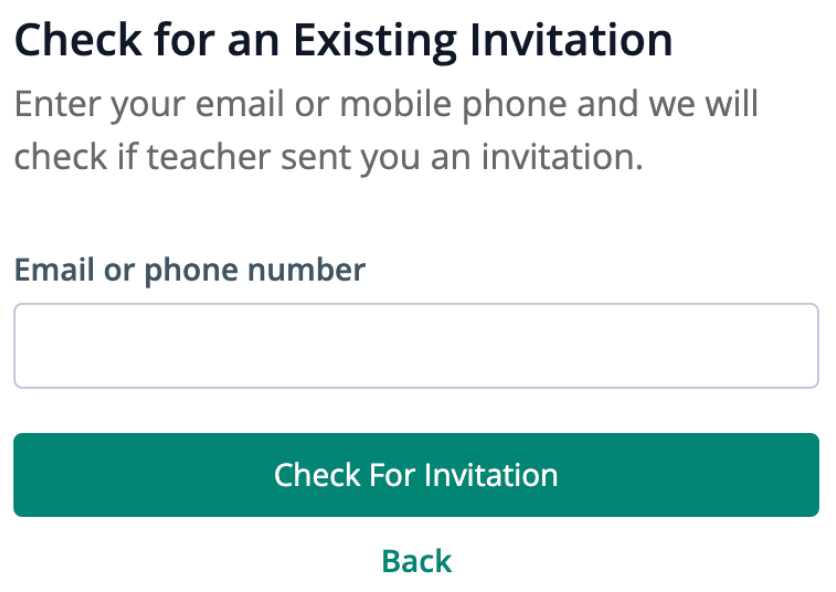836x592 pixels.
Task: Submit the form with the green button
Action: point(416,474)
